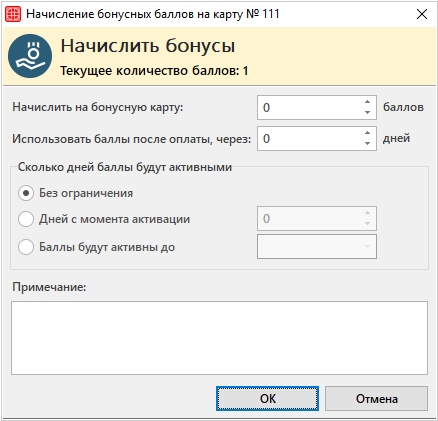
Task: Increase bonus points with up arrow
Action: [x=367, y=102]
